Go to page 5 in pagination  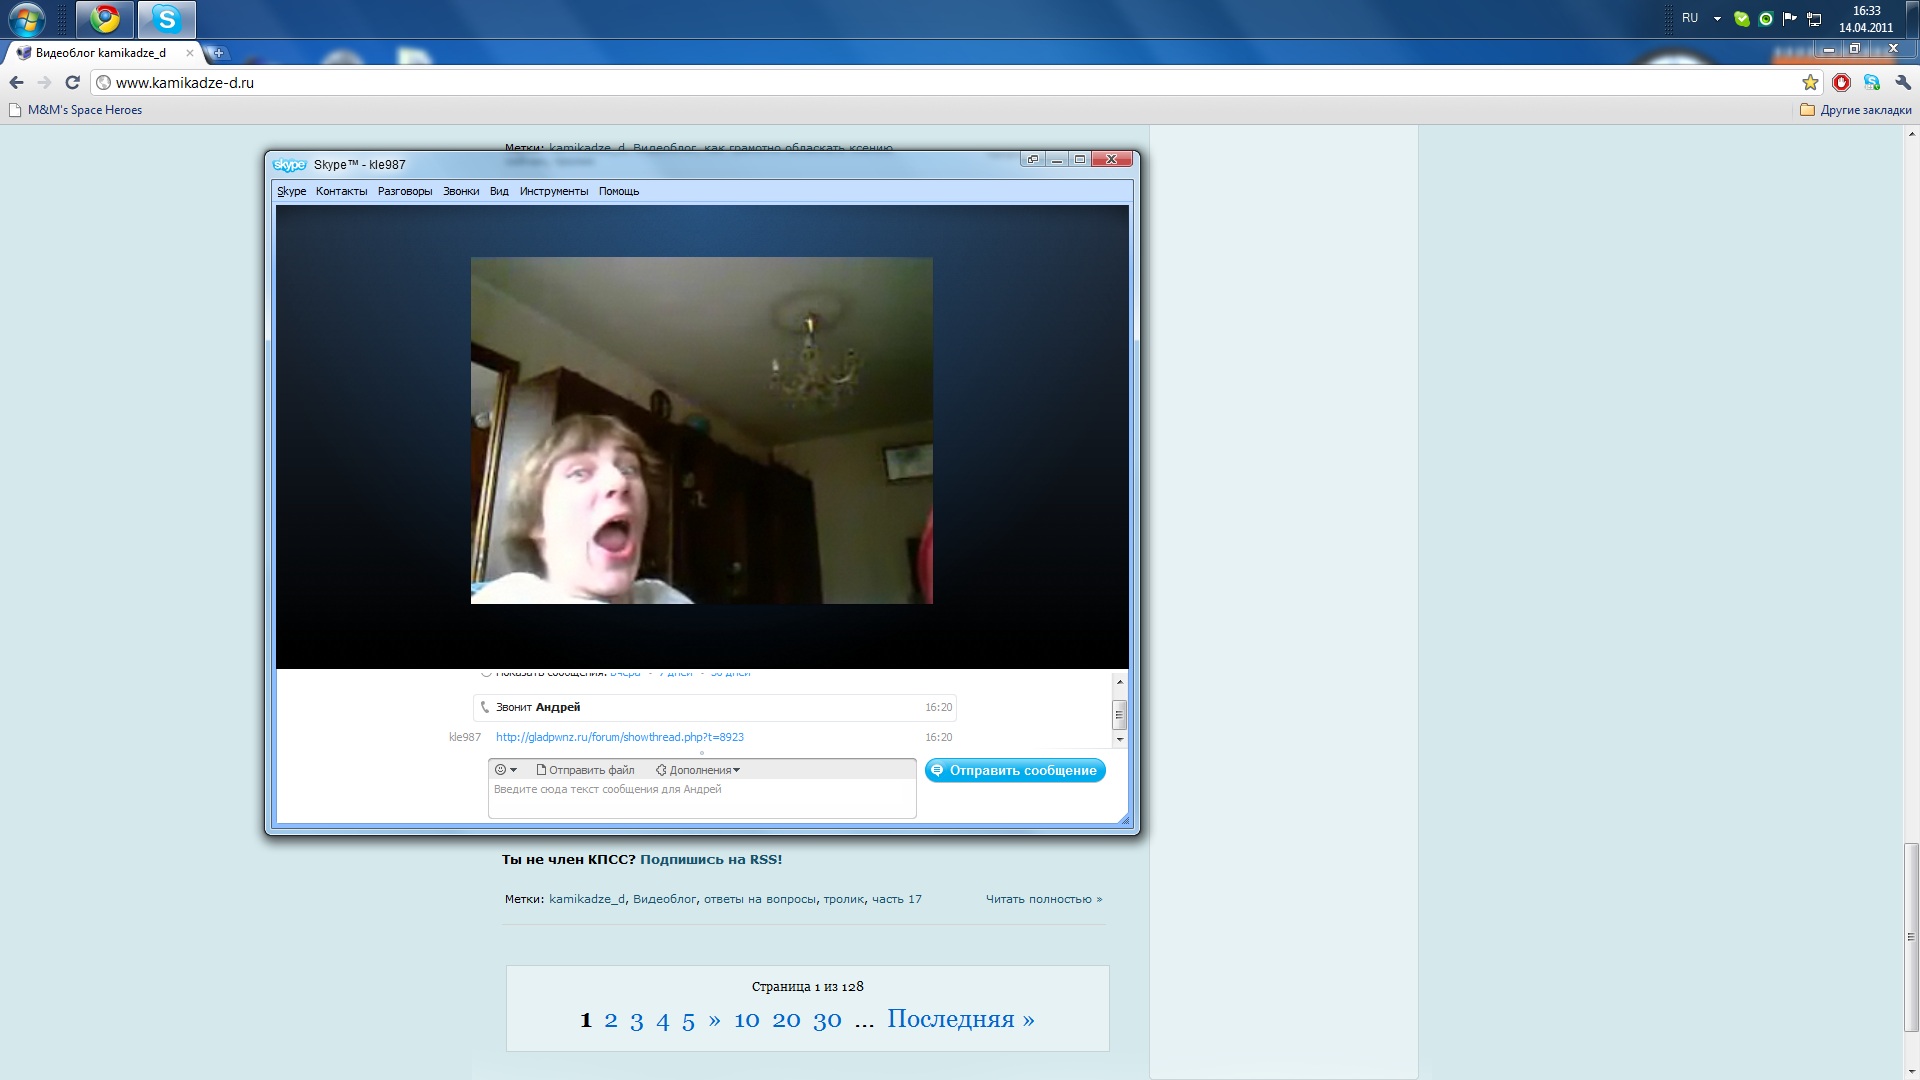[x=689, y=1020]
